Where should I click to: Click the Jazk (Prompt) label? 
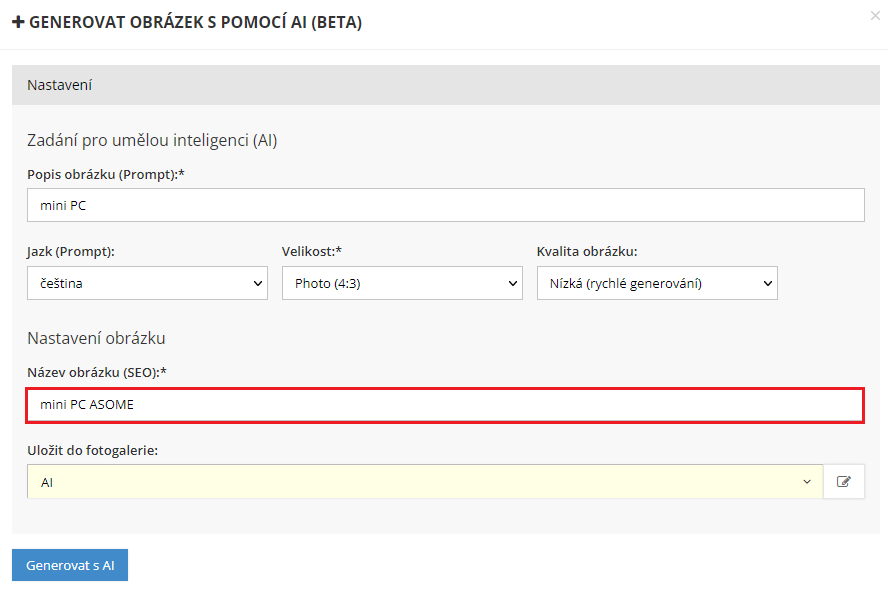pyautogui.click(x=70, y=251)
